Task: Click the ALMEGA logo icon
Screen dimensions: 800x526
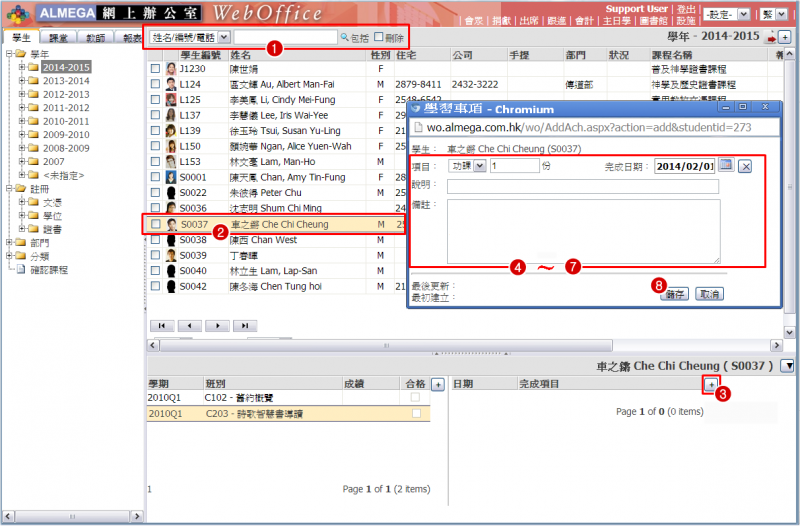Action: [x=18, y=14]
